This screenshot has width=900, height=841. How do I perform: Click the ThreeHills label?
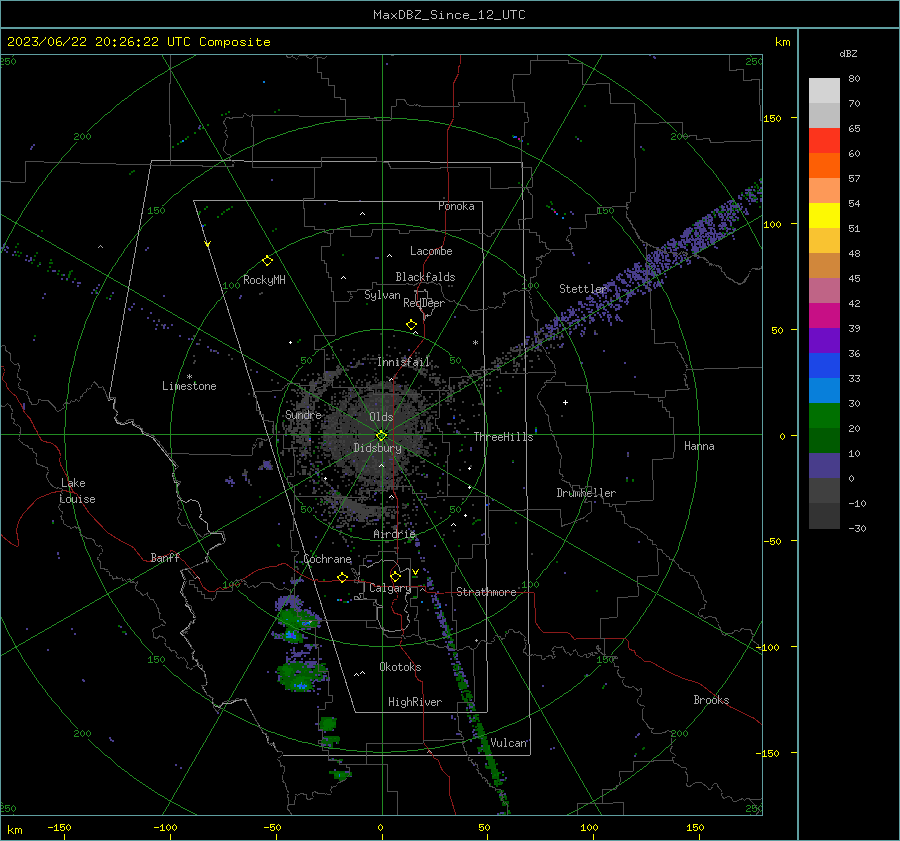click(503, 437)
